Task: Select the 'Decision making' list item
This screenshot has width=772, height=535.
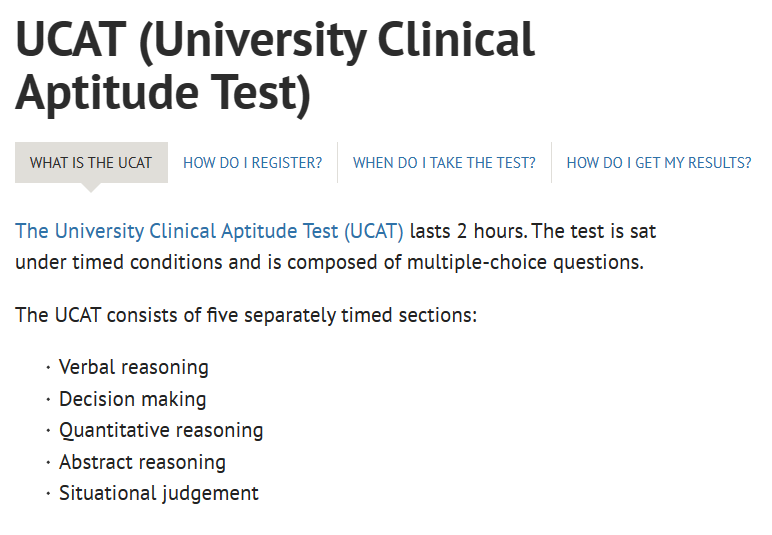Action: [132, 399]
